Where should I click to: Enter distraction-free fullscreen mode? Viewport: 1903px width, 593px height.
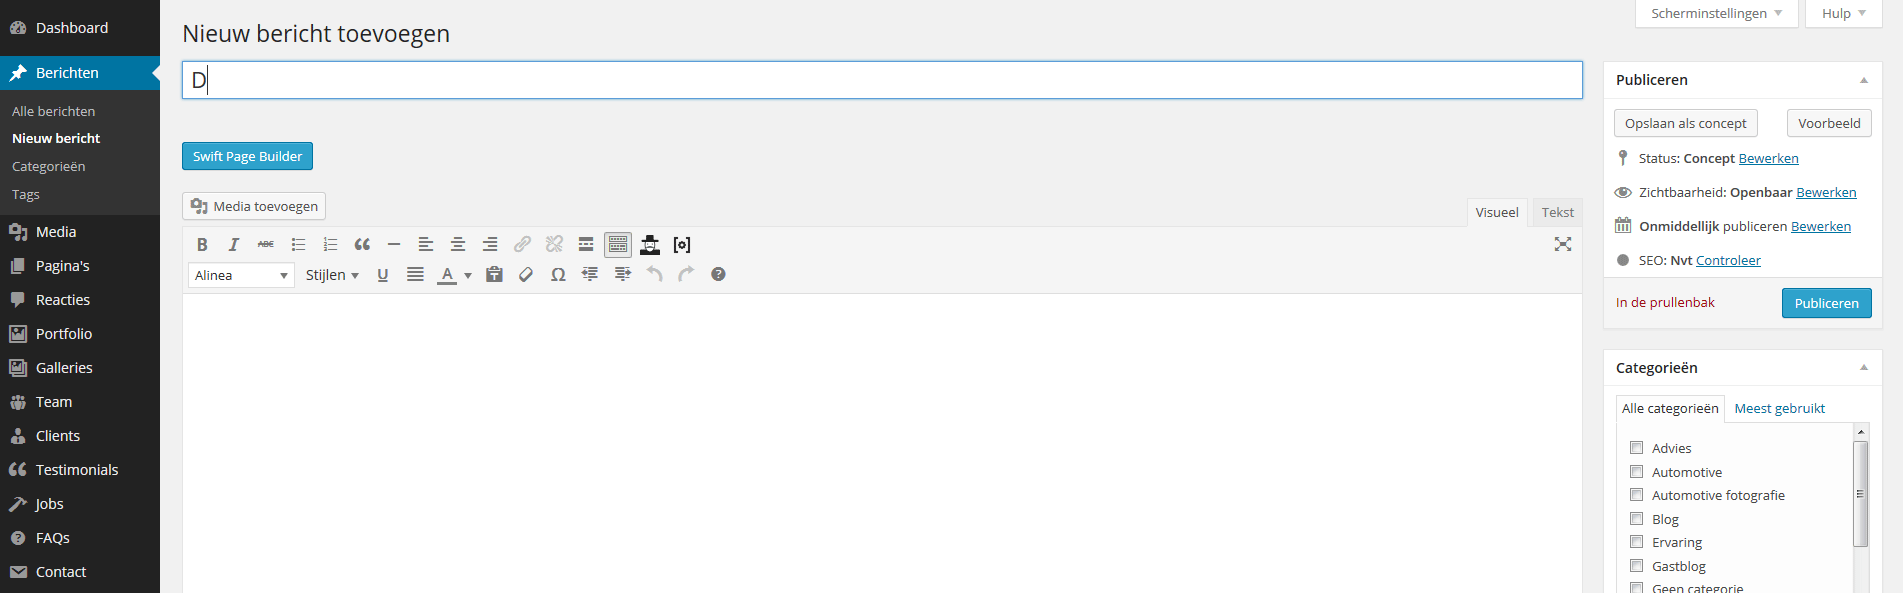click(1563, 244)
